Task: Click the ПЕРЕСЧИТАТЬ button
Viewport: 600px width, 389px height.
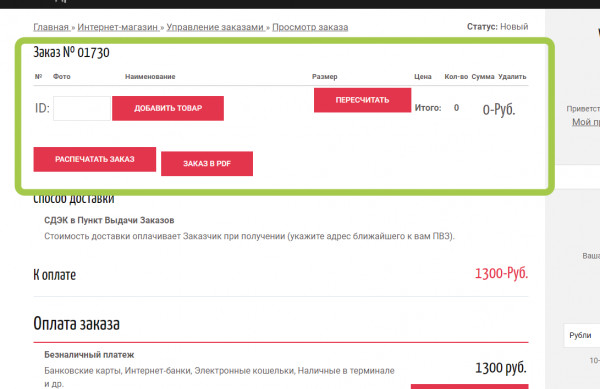Action: tap(362, 100)
